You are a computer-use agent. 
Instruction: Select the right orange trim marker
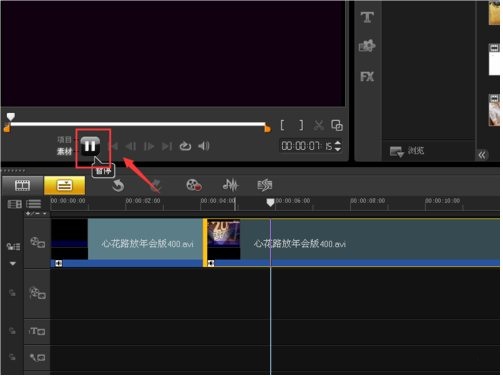point(267,128)
